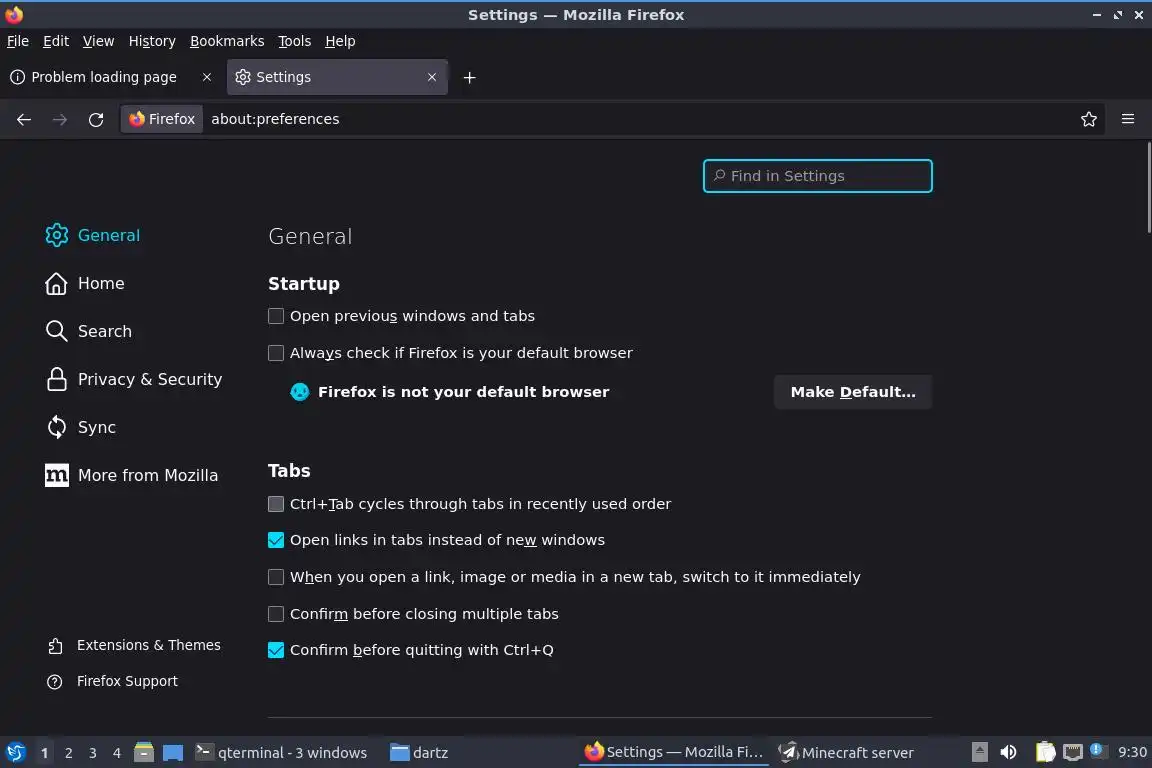
Task: Click the network status tray icon
Action: click(1073, 753)
